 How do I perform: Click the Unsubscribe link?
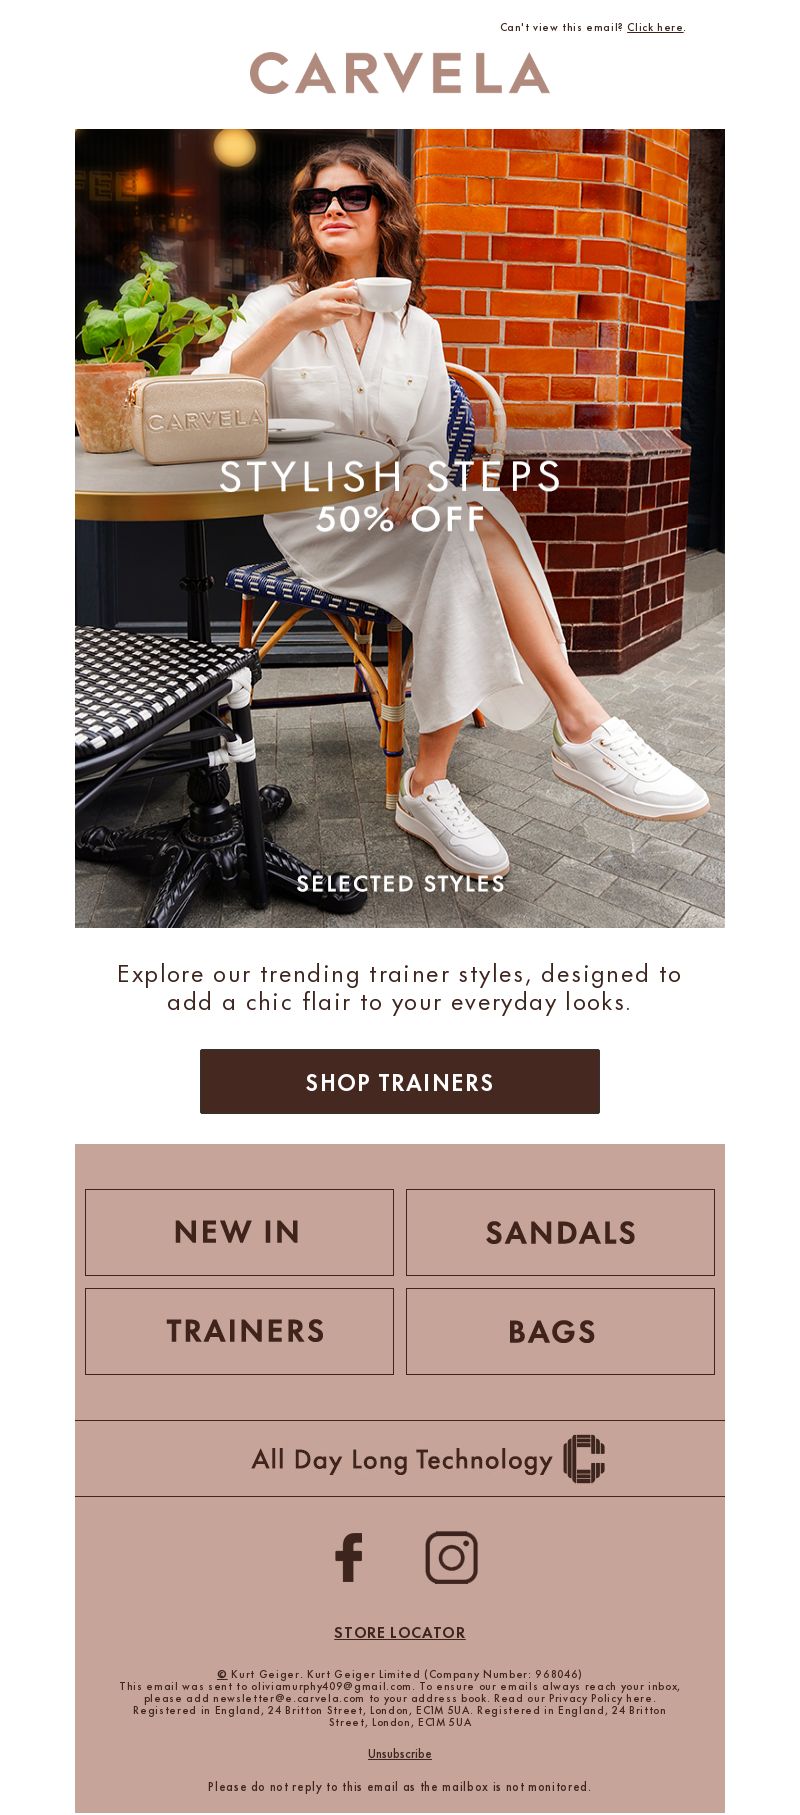[x=400, y=1753]
